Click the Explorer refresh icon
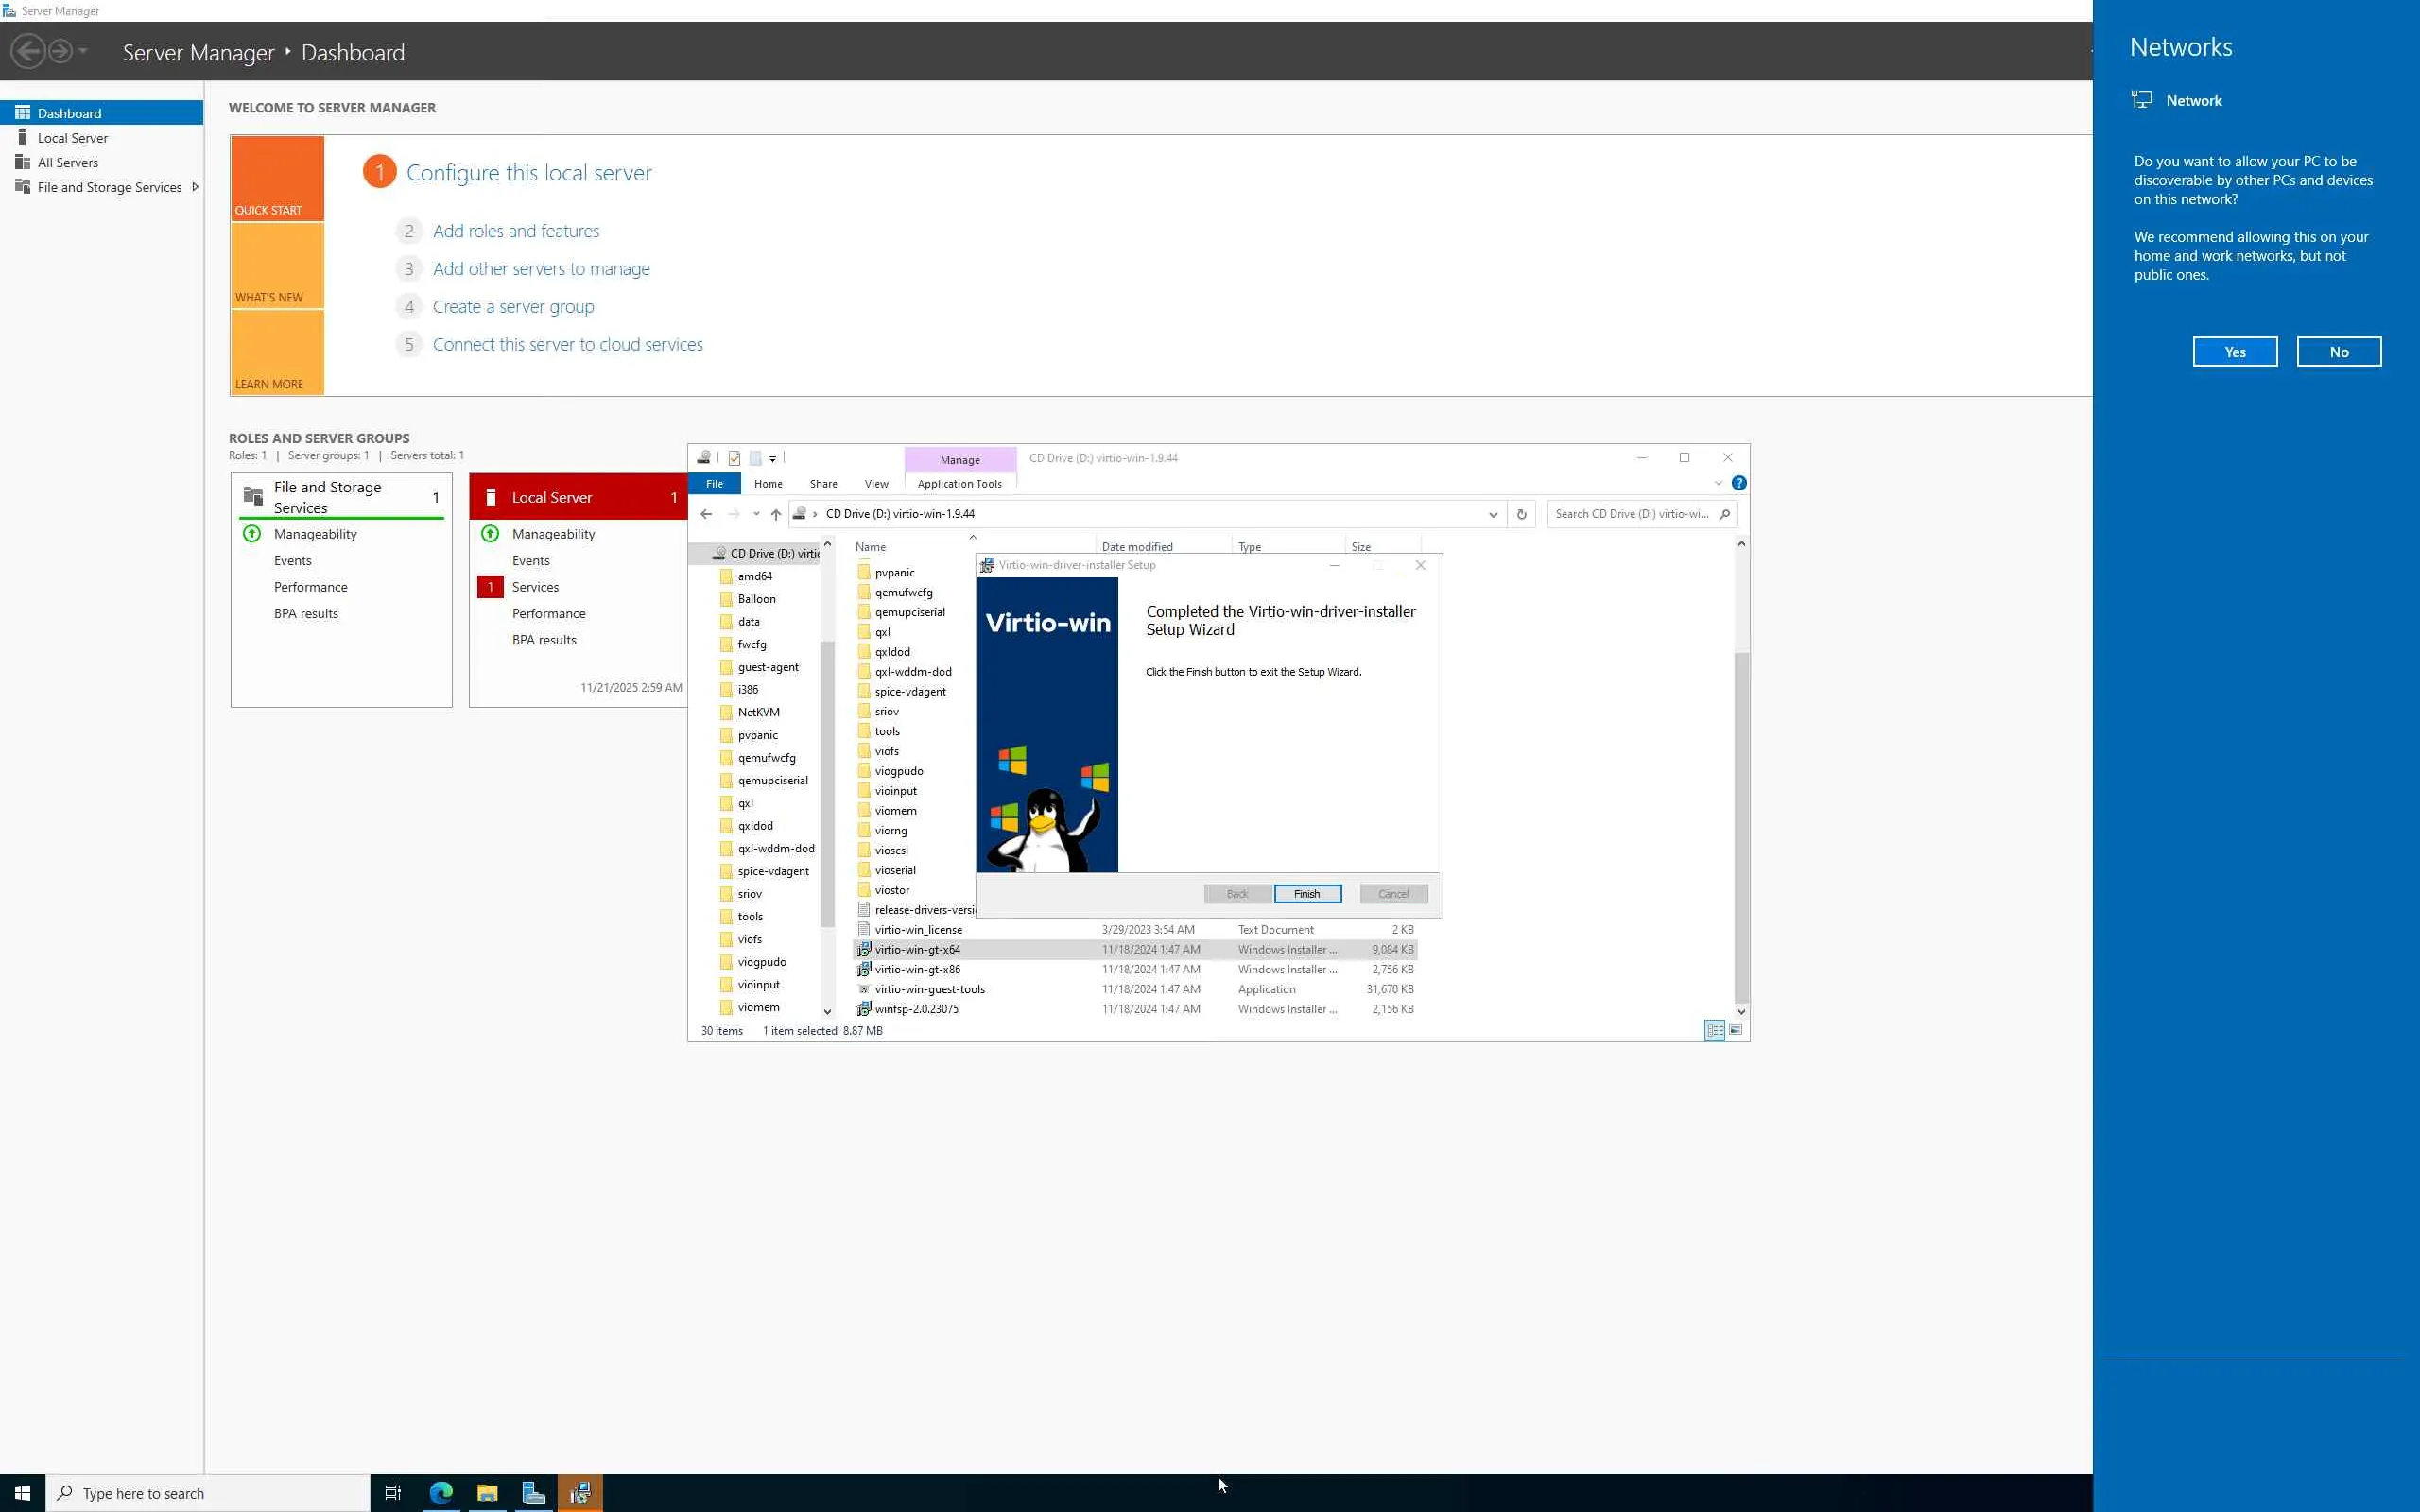Viewport: 2420px width, 1512px height. click(1521, 514)
